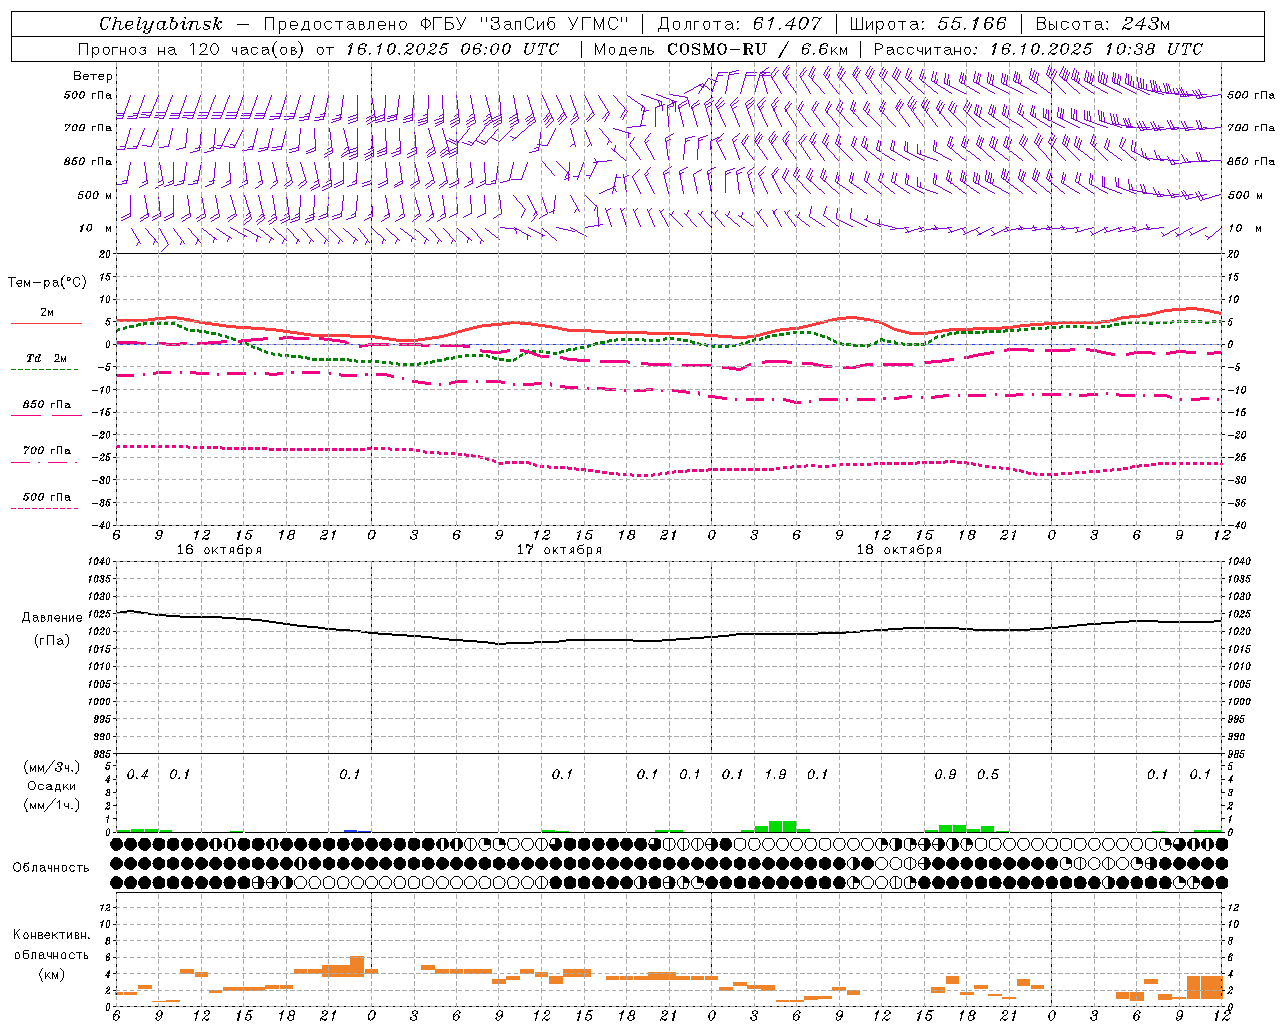This screenshot has height=1024, width=1280.
Task: Click the Тем-ра(°C) temperature panel label
Action: tap(47, 283)
